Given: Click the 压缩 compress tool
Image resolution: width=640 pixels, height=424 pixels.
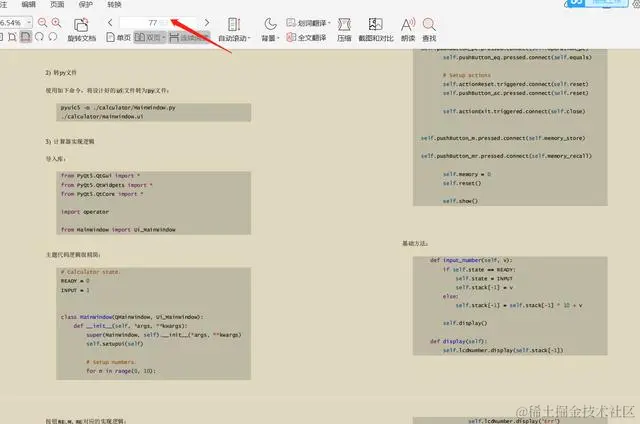Looking at the screenshot, I should click(x=344, y=30).
